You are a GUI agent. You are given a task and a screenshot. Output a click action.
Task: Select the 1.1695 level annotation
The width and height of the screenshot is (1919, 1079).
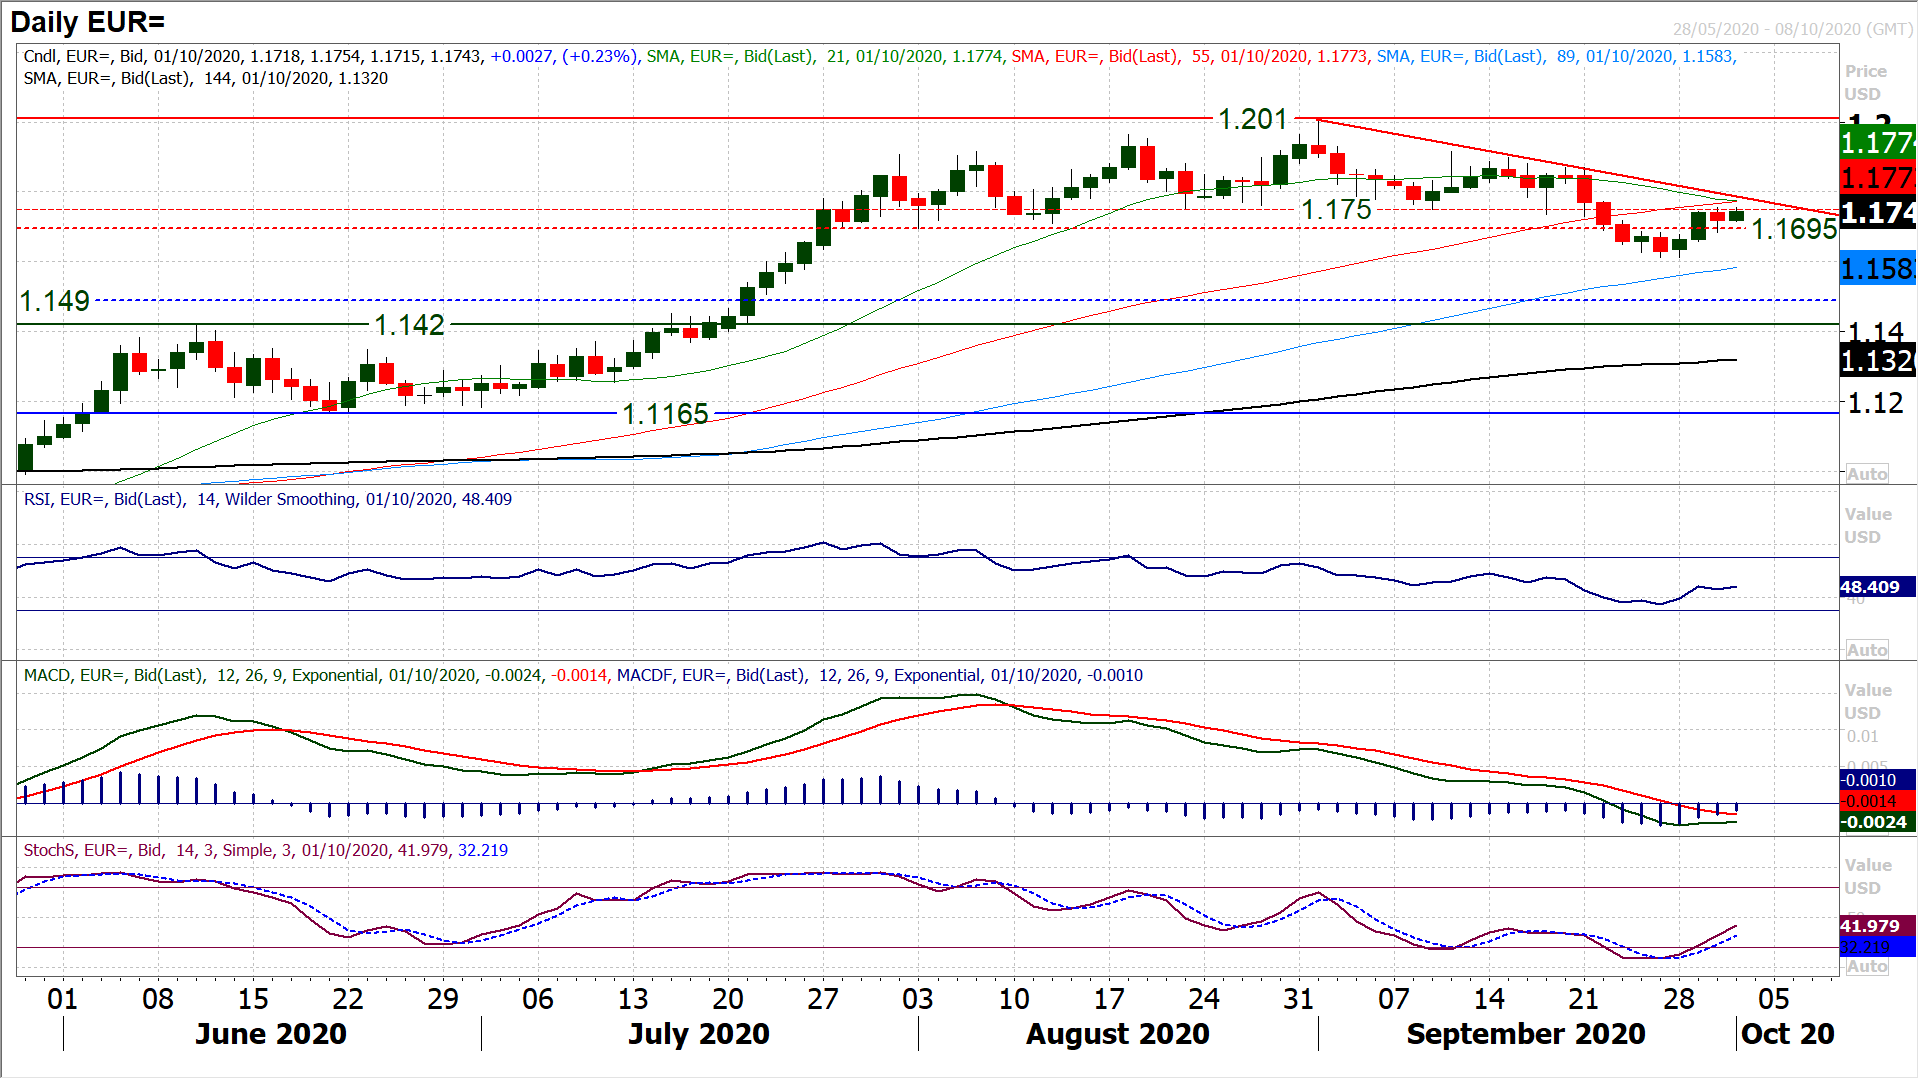click(x=1794, y=230)
